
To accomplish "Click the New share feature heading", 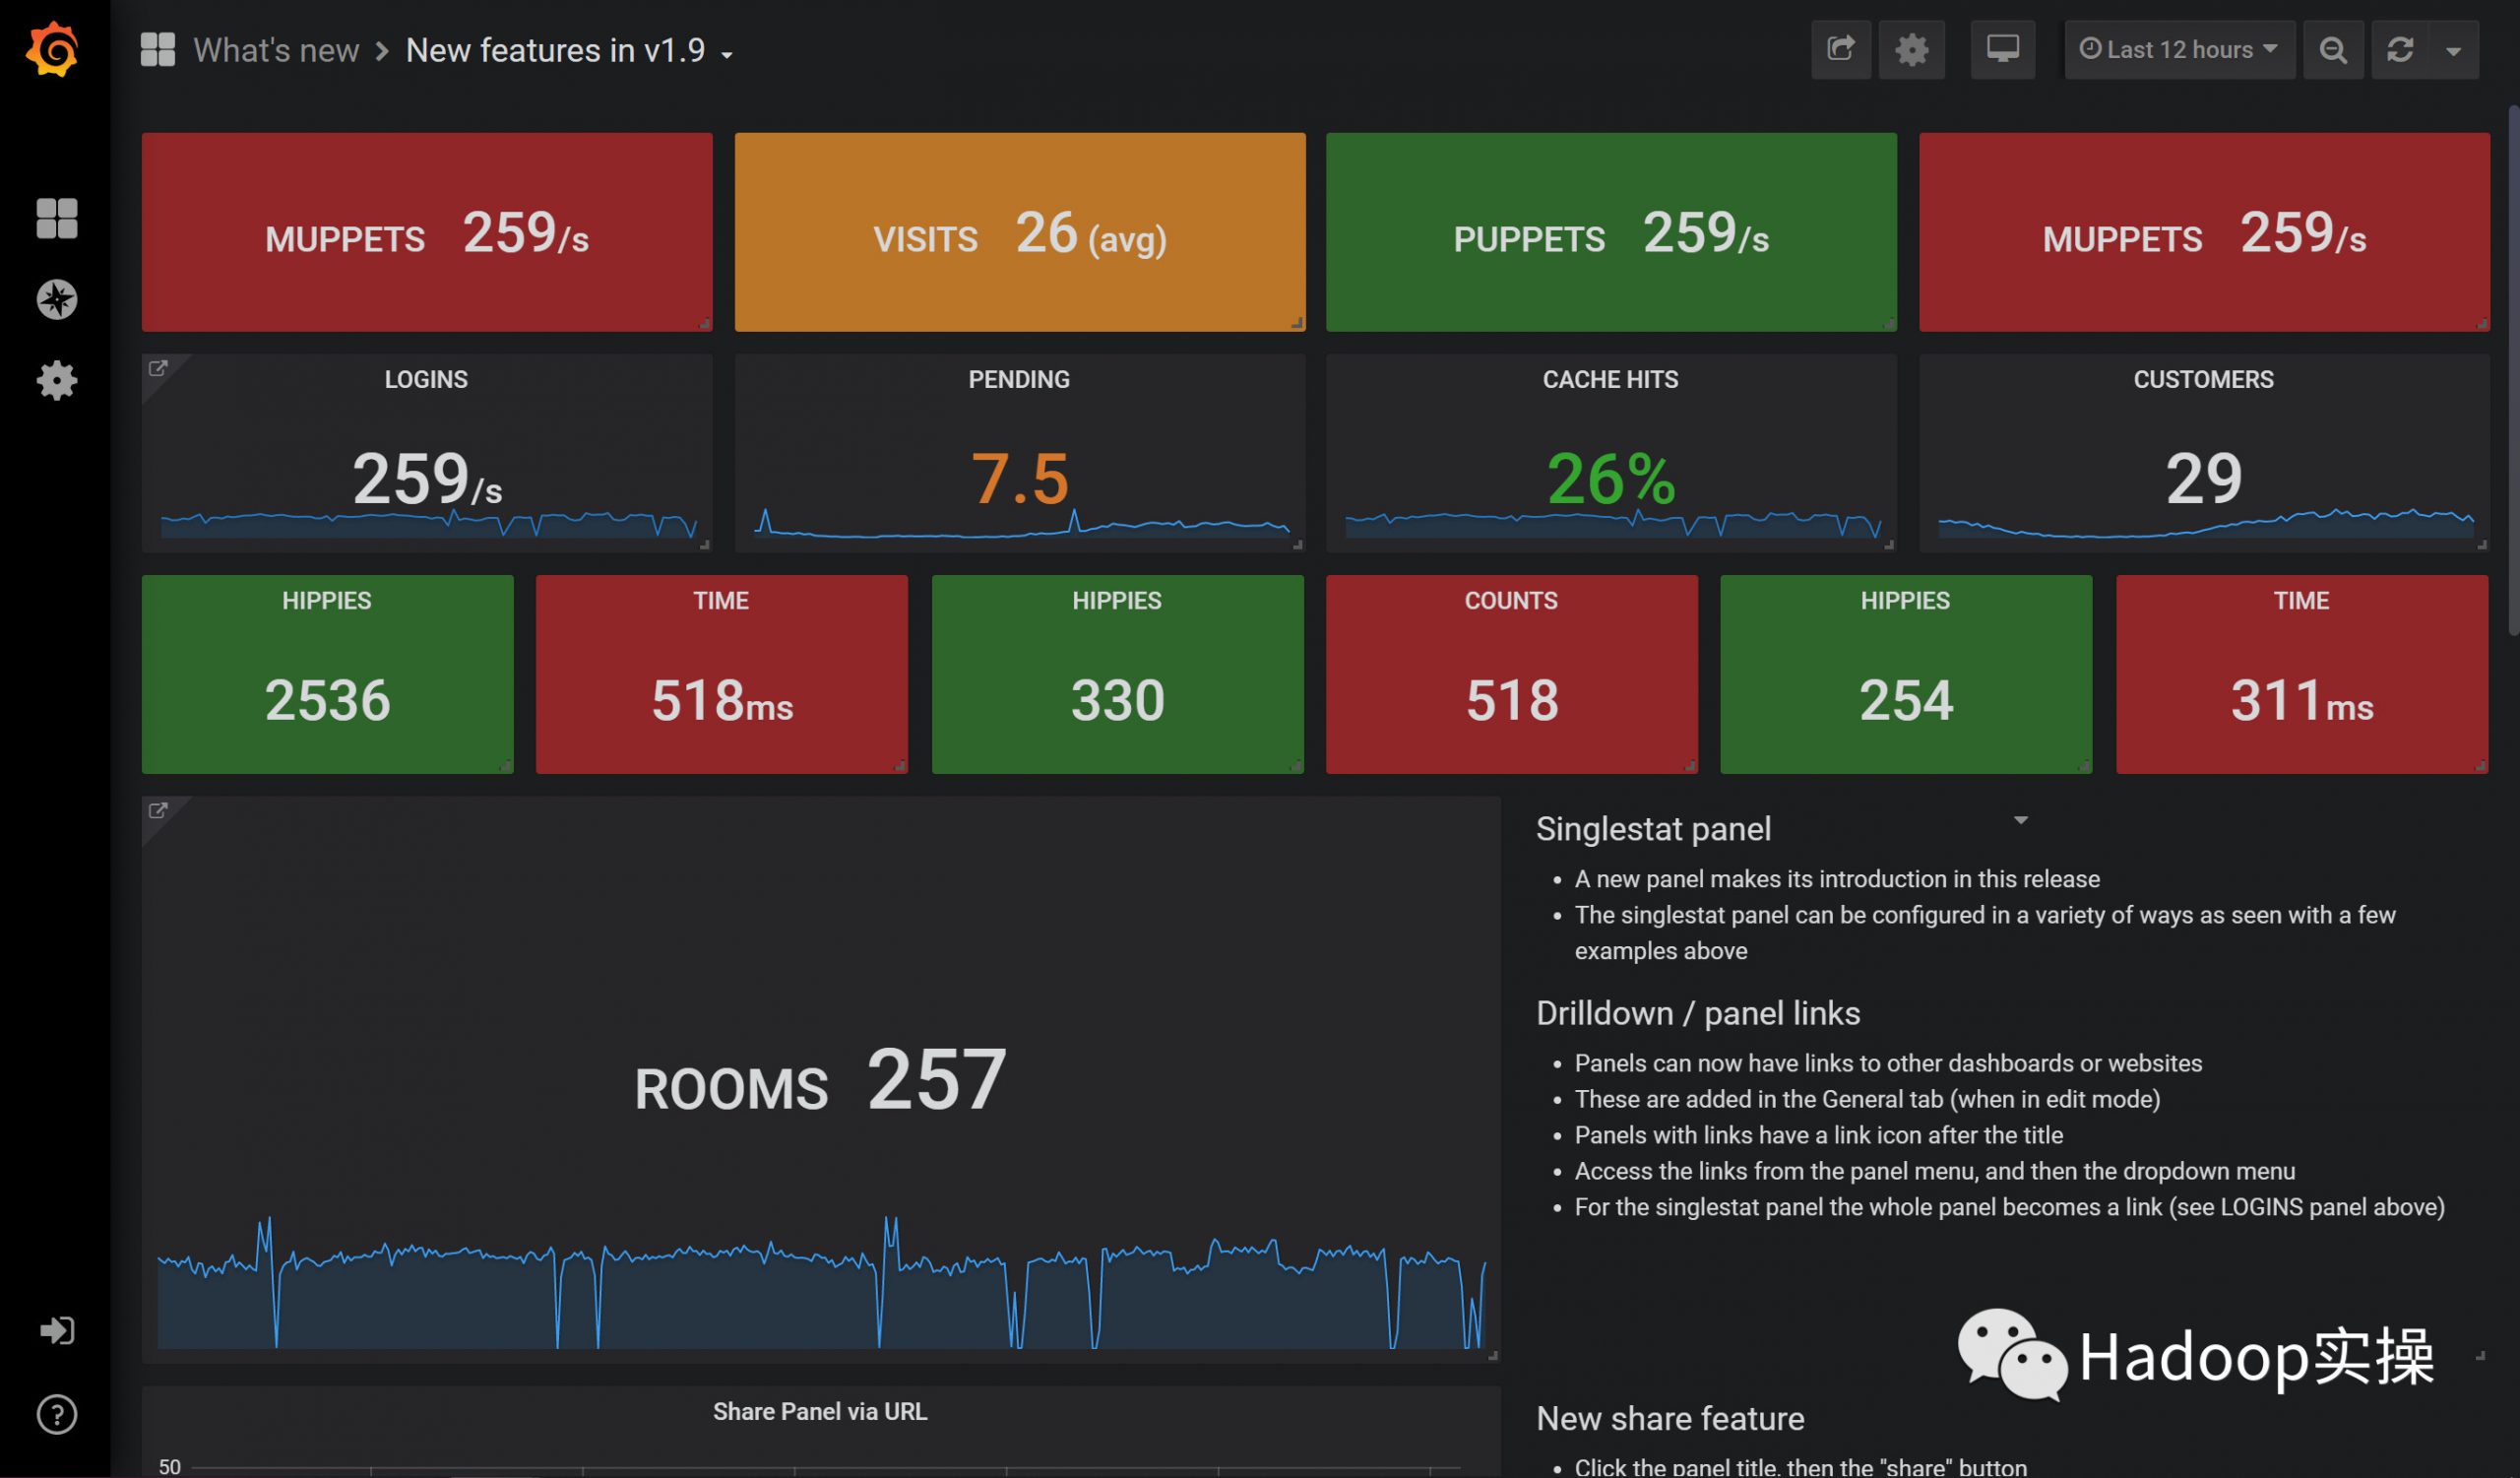I will point(1670,1418).
